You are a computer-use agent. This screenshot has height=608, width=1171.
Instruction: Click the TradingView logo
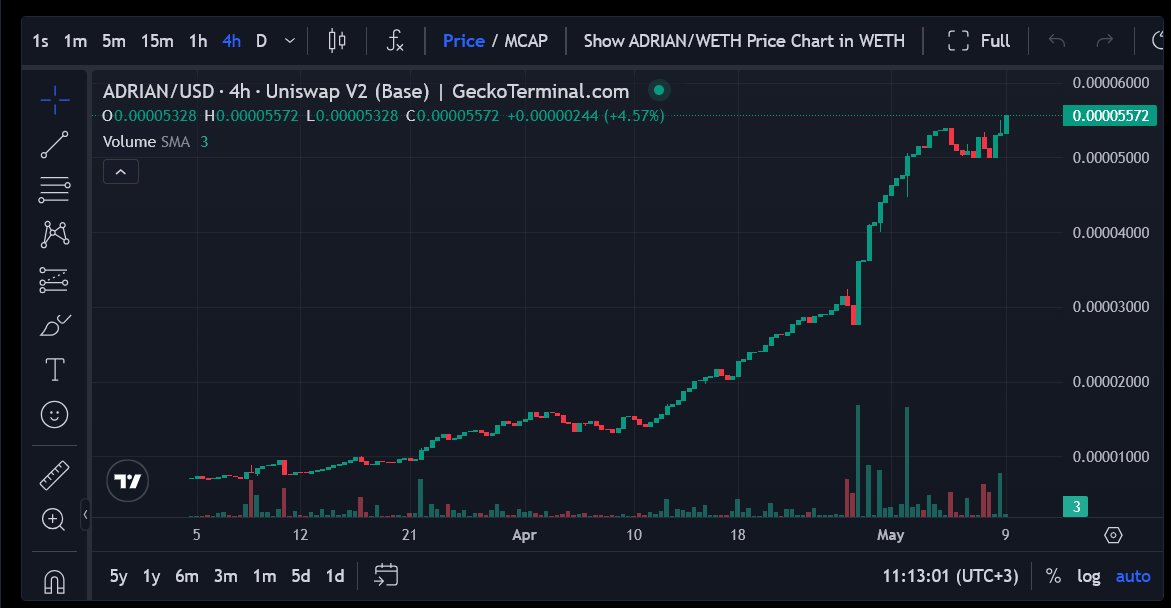tap(128, 481)
